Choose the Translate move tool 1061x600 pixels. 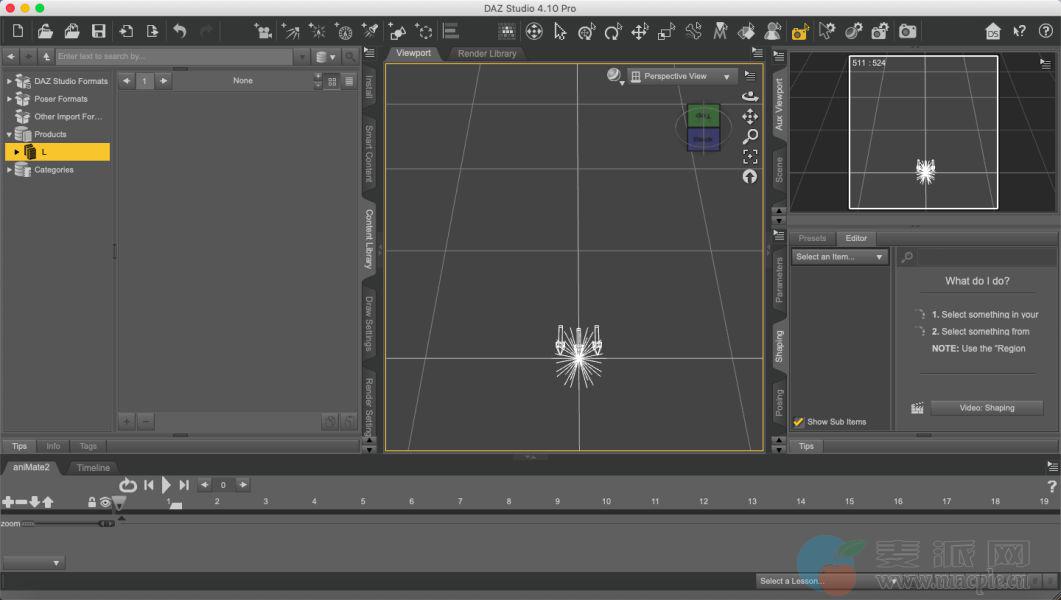click(x=640, y=32)
